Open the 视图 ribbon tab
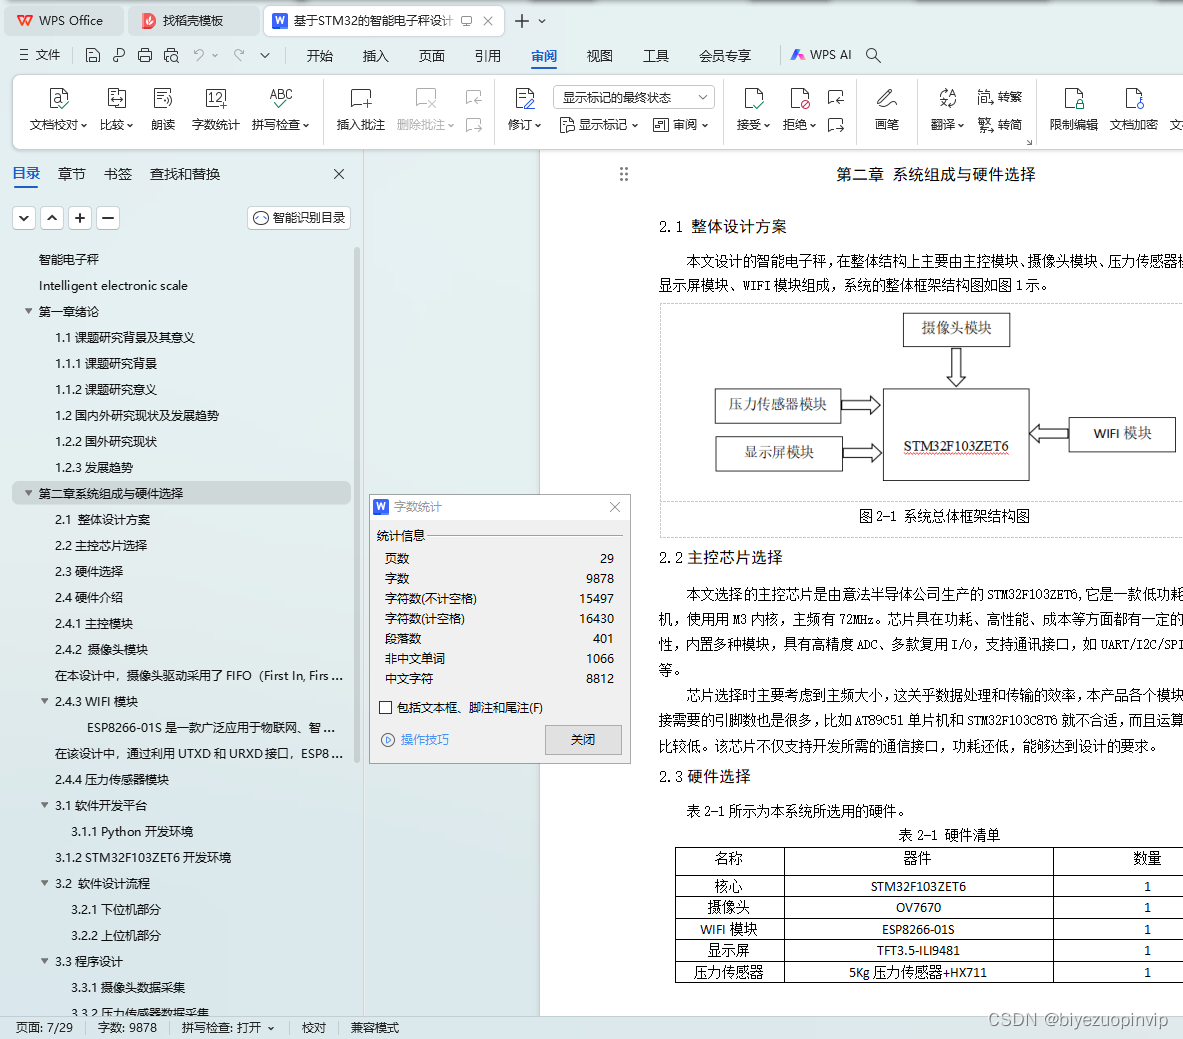Viewport: 1183px width, 1039px height. [x=600, y=56]
